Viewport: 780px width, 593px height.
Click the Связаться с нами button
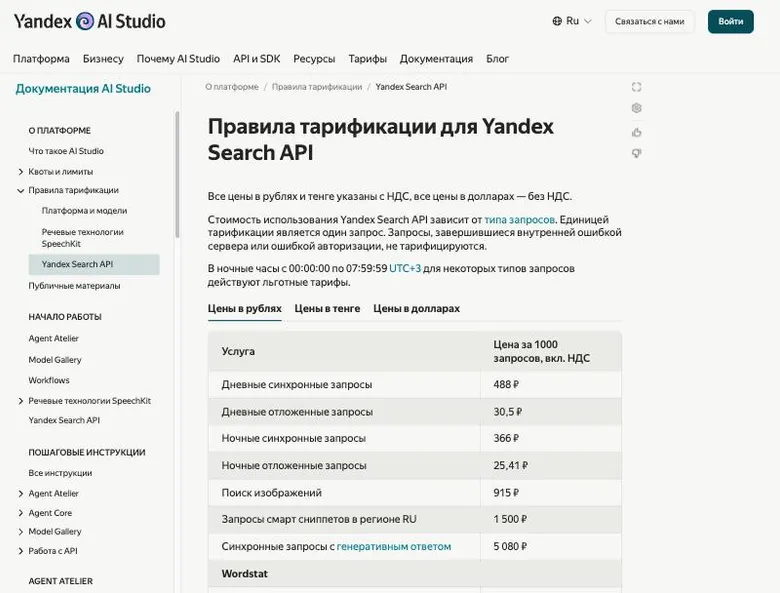click(649, 21)
